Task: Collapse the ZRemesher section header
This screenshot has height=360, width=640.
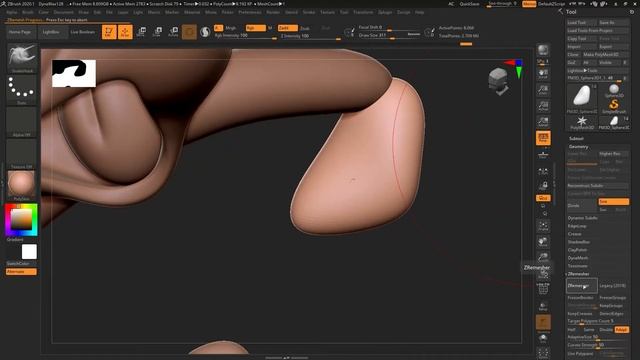Action: coord(578,274)
